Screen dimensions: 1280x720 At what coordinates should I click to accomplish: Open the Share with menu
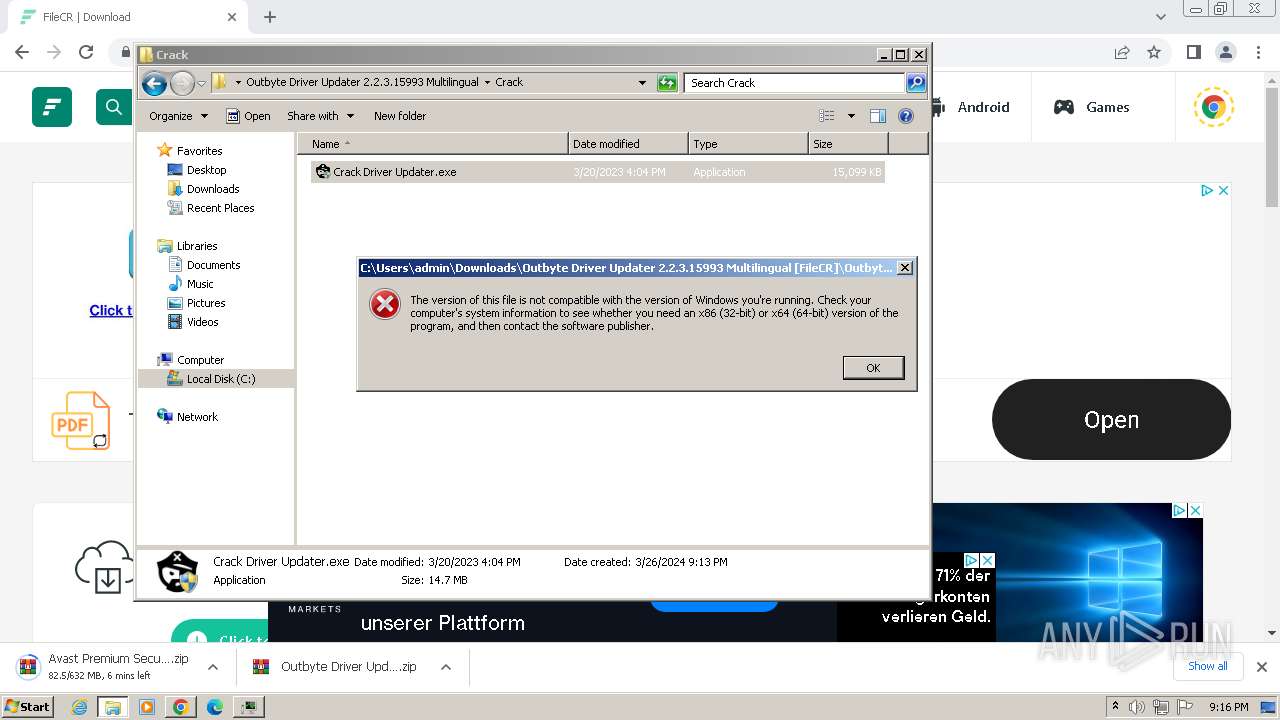point(320,116)
